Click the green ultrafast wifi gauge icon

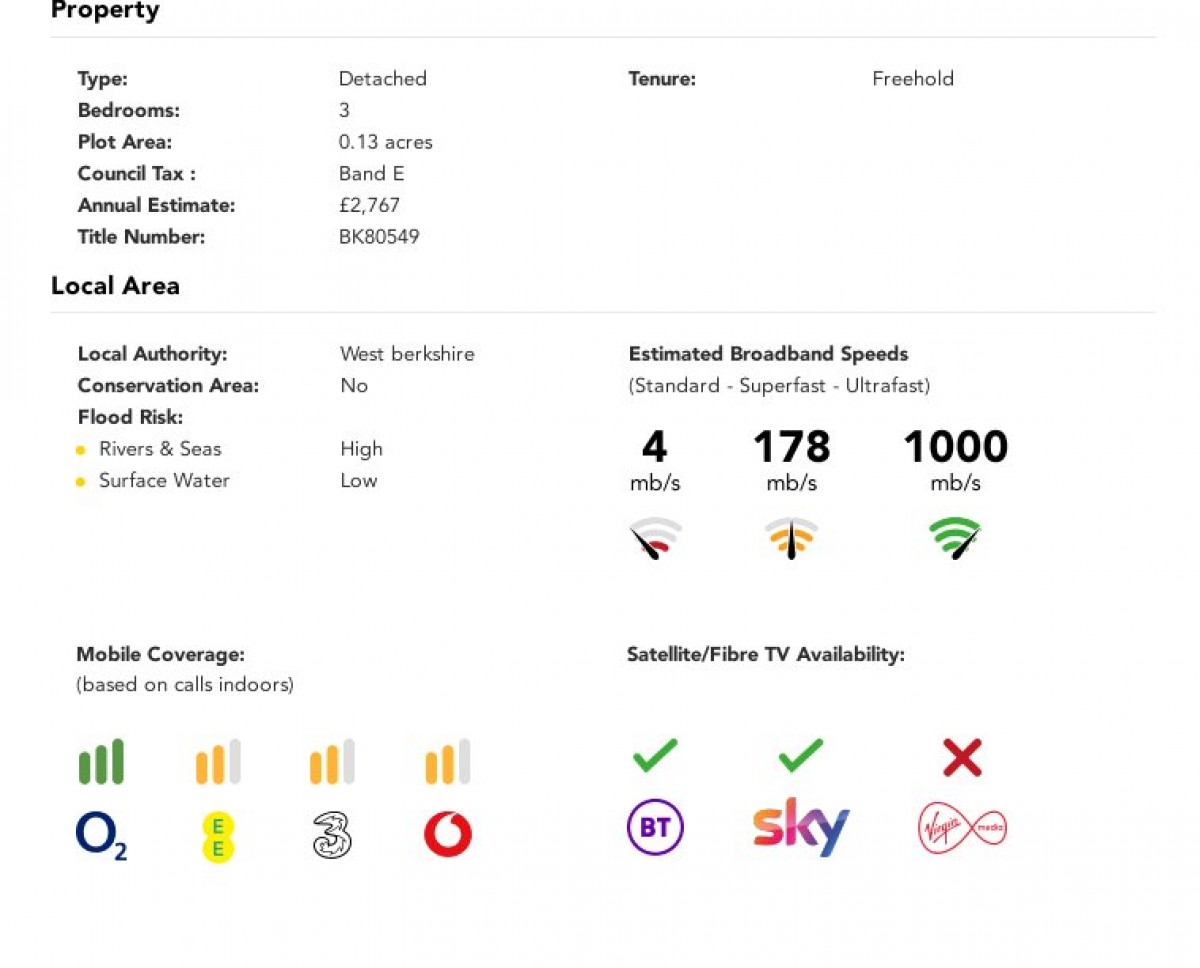click(x=955, y=538)
